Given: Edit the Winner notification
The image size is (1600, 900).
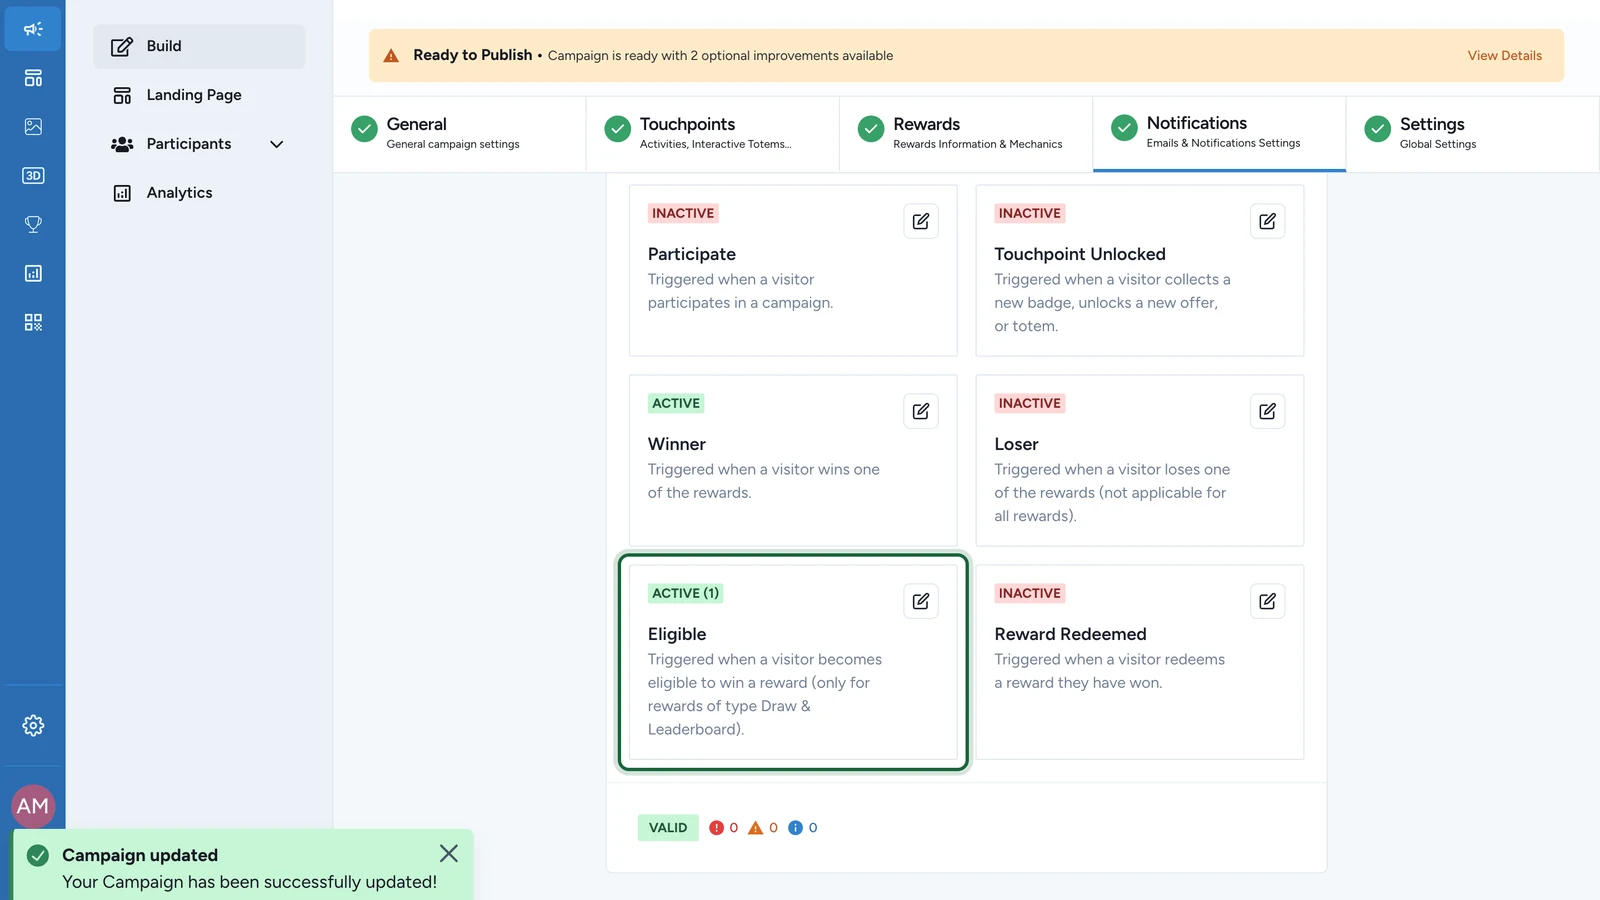Looking at the screenshot, I should pyautogui.click(x=921, y=411).
